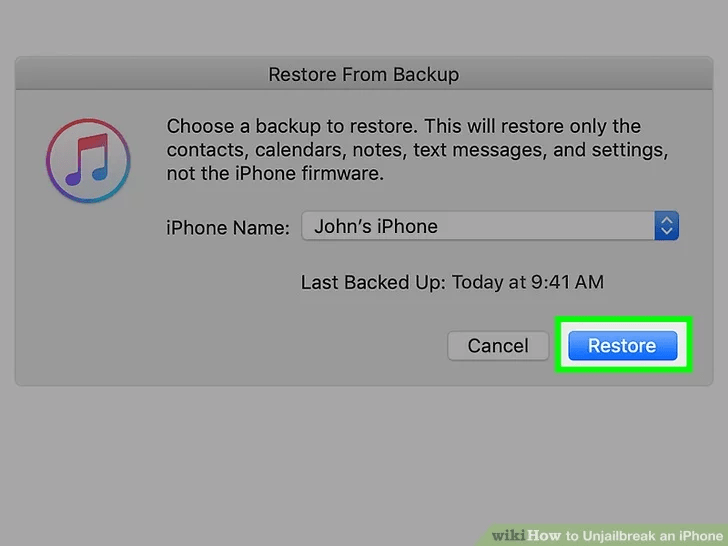Click the word Today in backup date
Viewport: 728px width, 546px height.
pyautogui.click(x=478, y=283)
